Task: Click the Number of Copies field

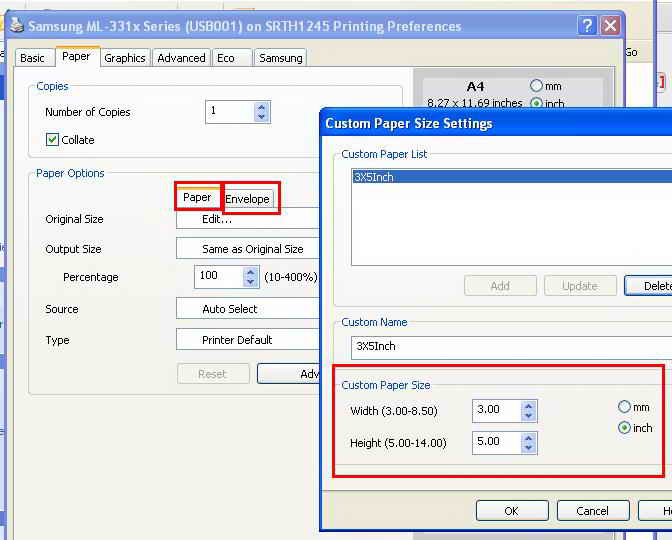Action: (x=230, y=112)
